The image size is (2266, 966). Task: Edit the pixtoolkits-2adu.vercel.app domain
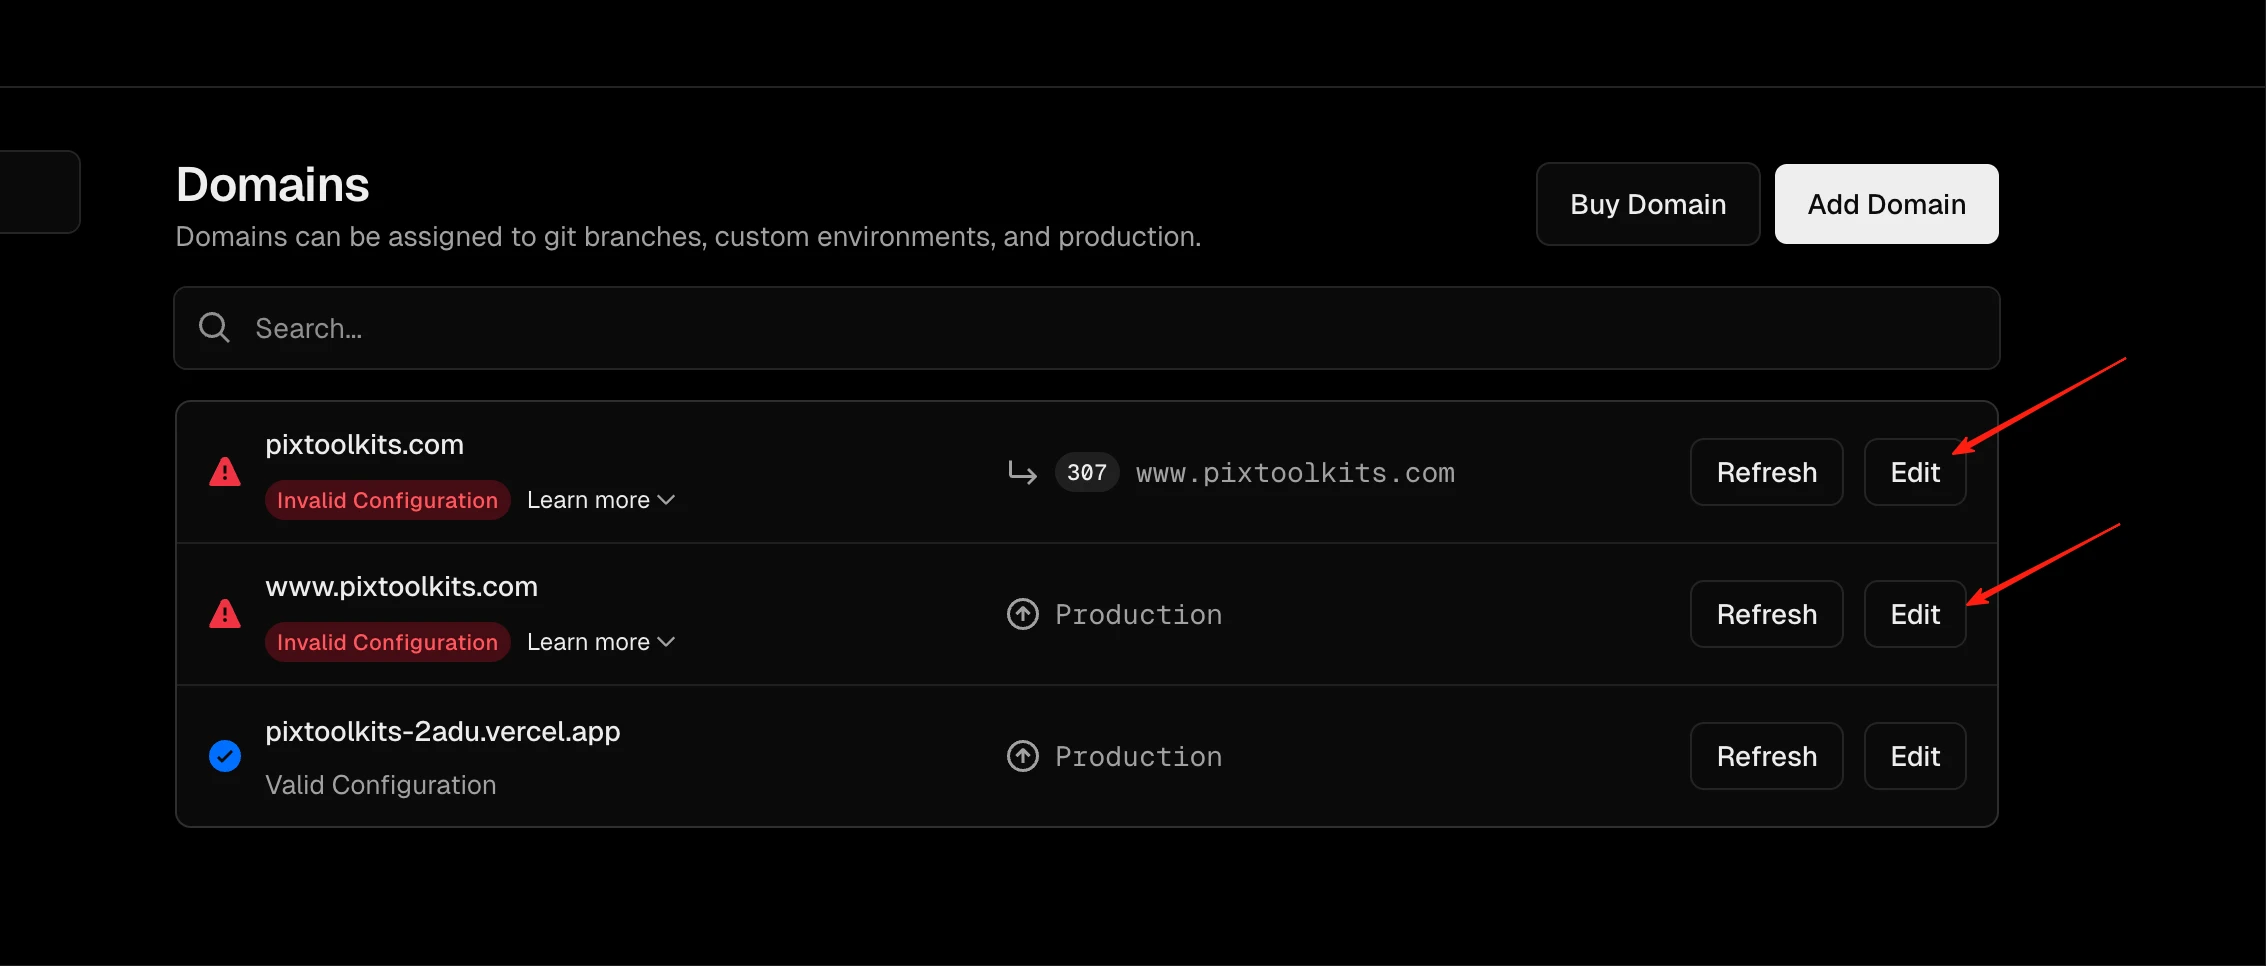pyautogui.click(x=1914, y=756)
